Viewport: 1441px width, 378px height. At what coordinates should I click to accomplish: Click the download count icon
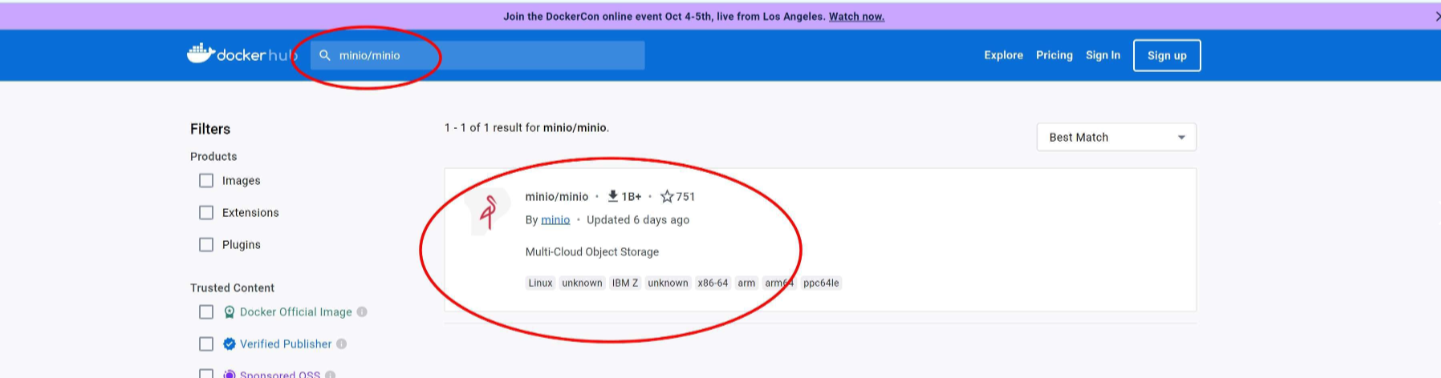[613, 196]
